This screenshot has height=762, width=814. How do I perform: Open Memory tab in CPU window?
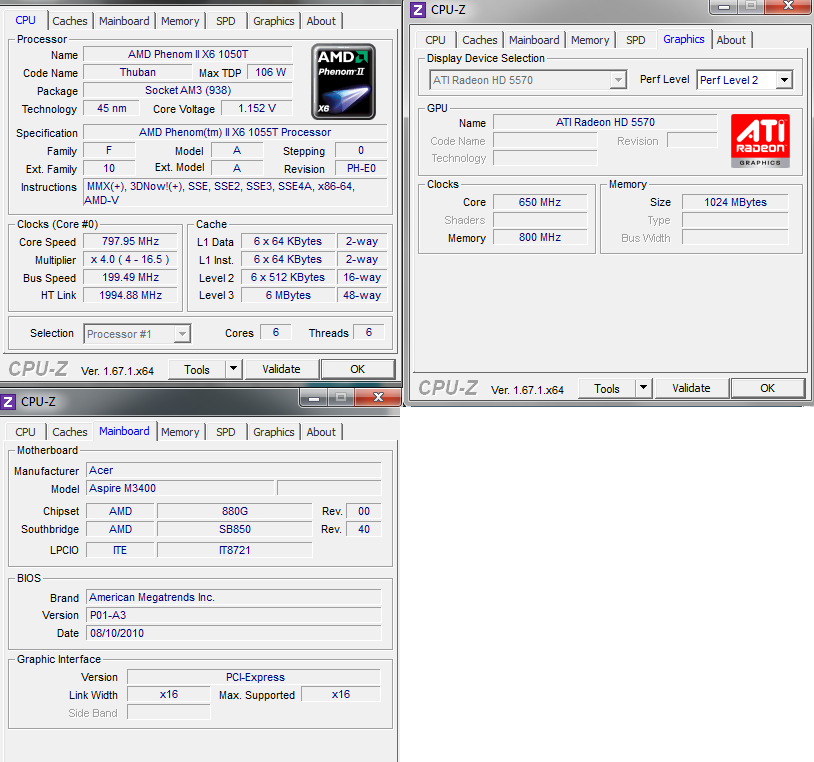point(180,21)
